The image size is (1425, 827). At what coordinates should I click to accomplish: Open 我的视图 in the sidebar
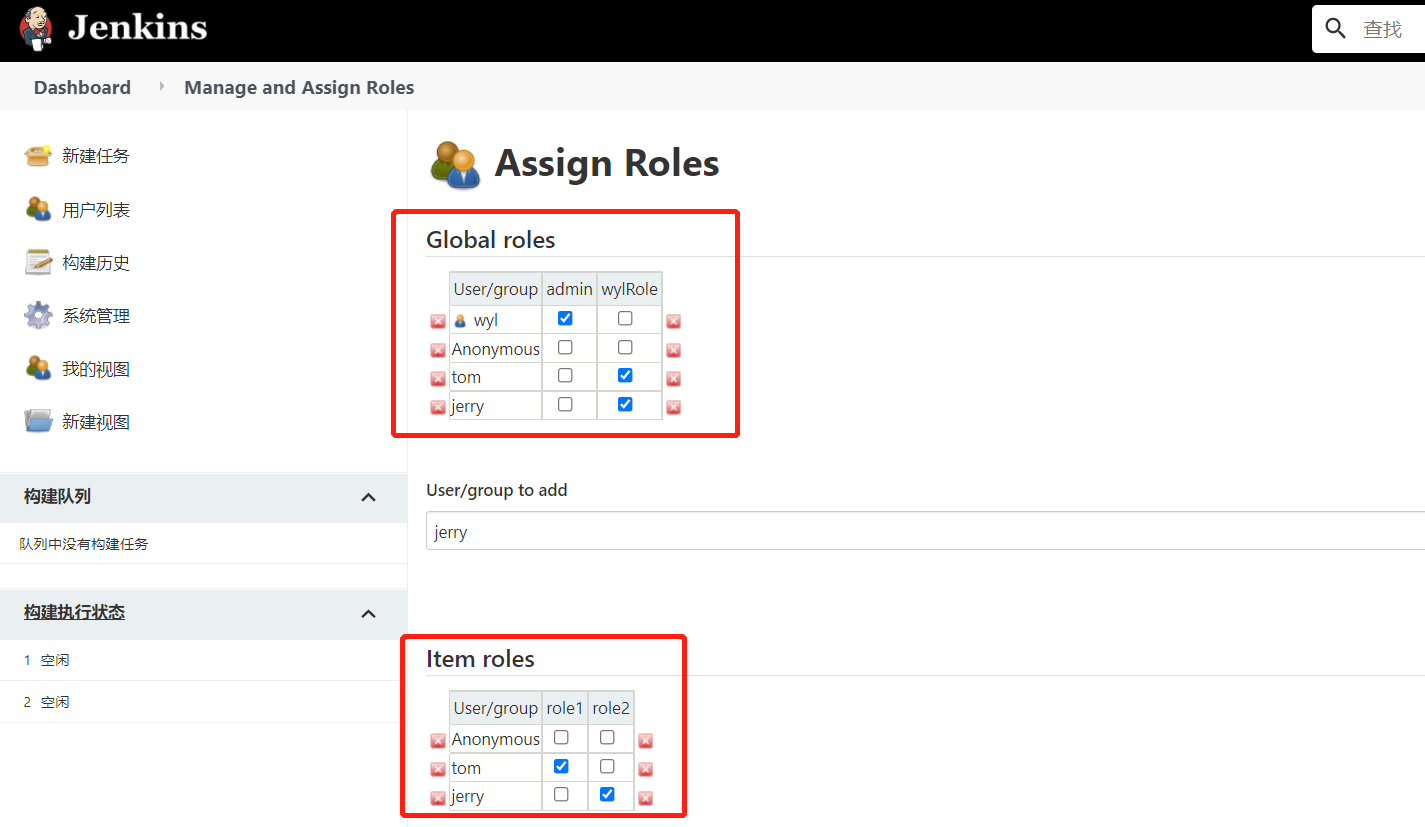click(96, 369)
